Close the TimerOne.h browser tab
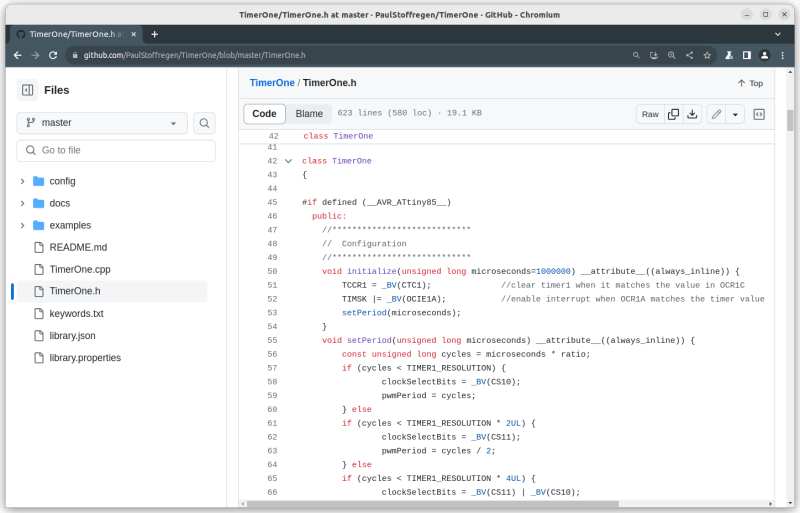The height and width of the screenshot is (513, 800). [134, 34]
